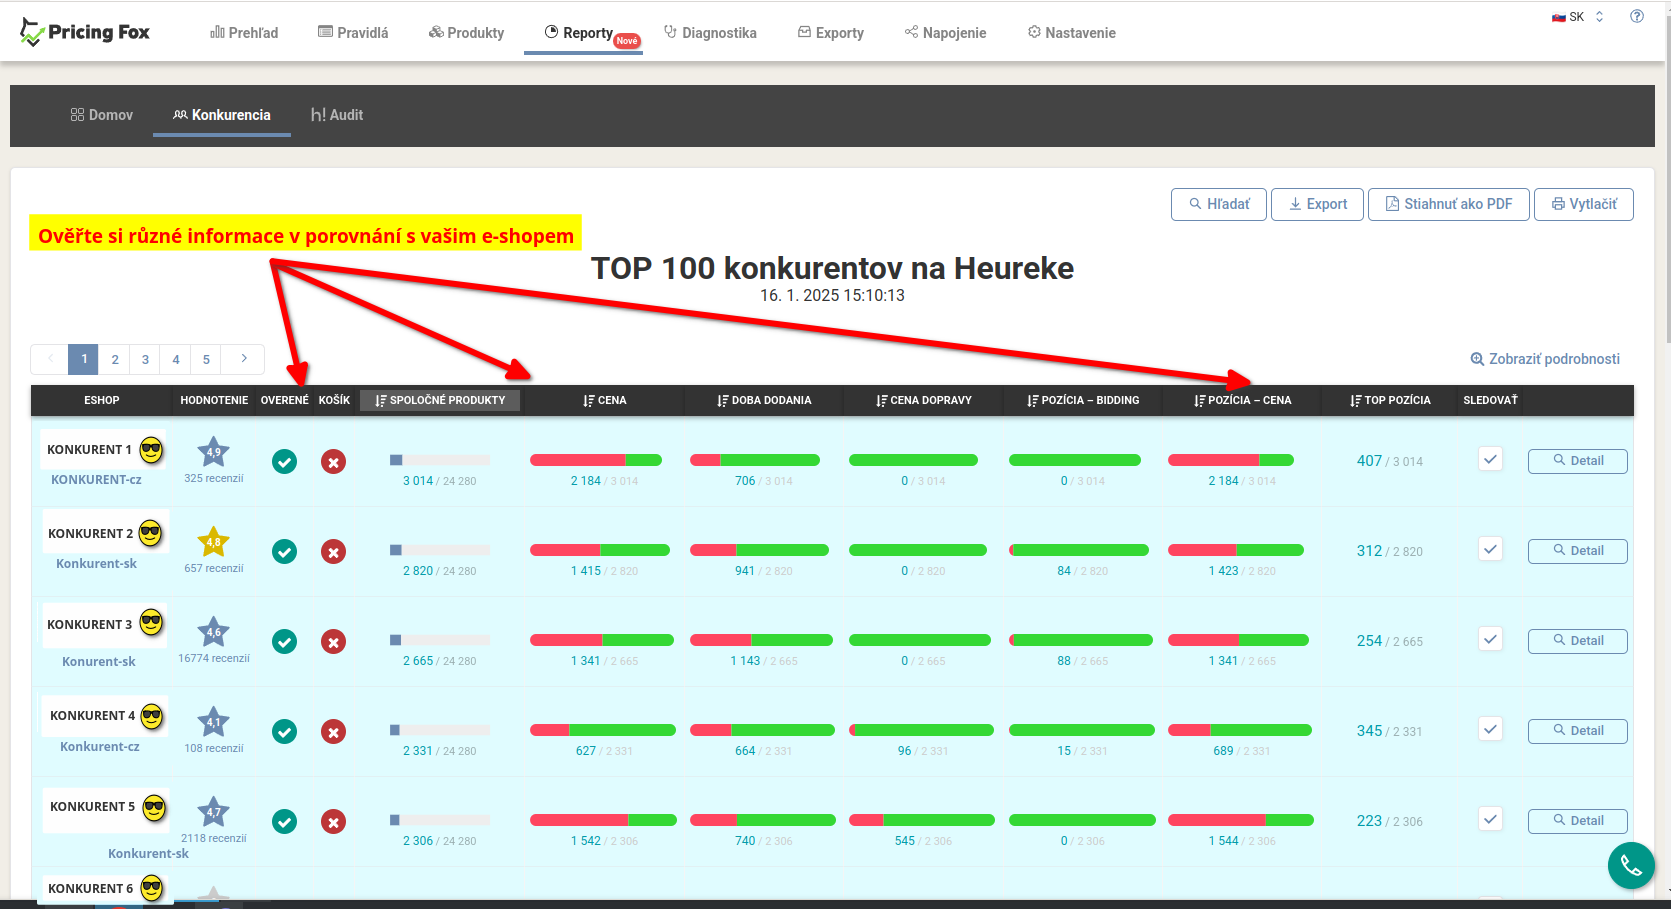The width and height of the screenshot is (1671, 909).
Task: Click the Vytlačiť print button
Action: click(x=1583, y=204)
